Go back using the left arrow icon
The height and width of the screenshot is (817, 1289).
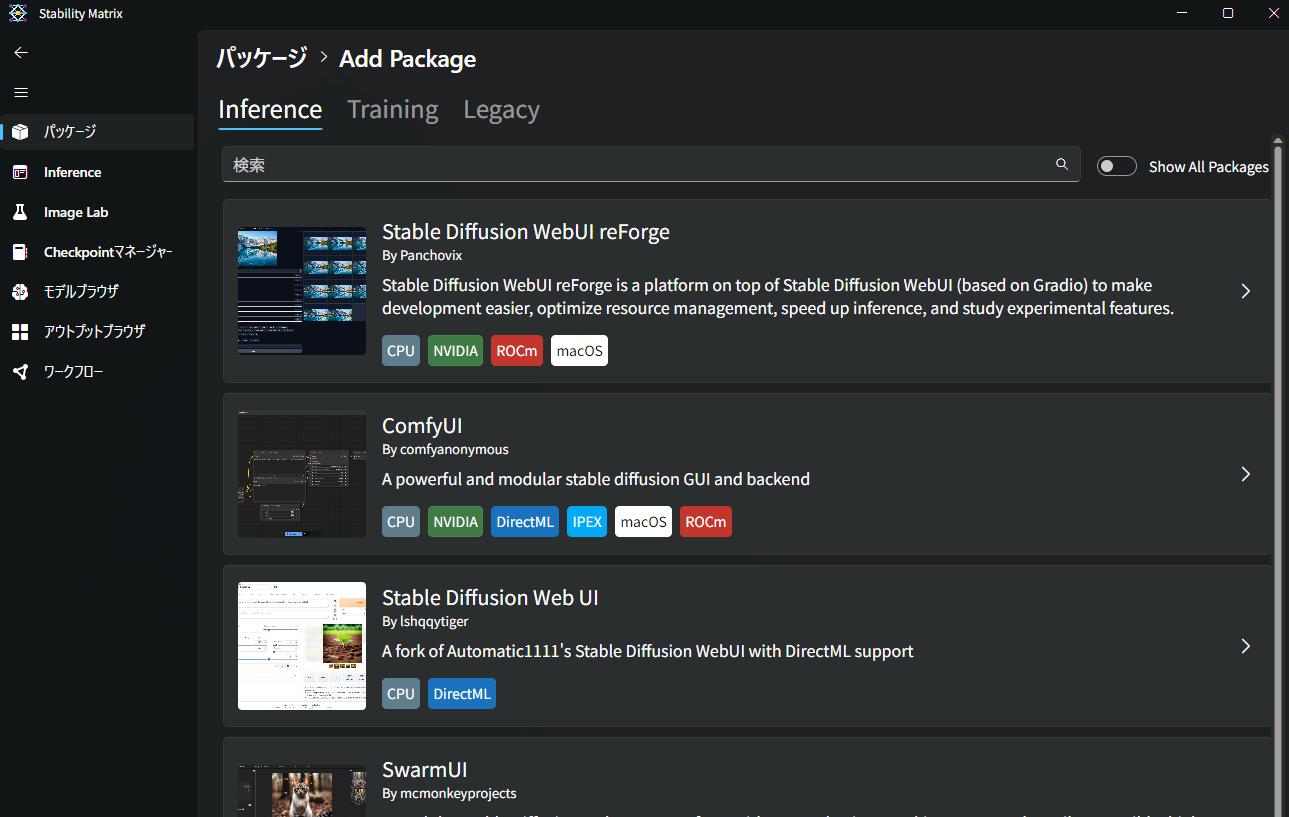21,53
